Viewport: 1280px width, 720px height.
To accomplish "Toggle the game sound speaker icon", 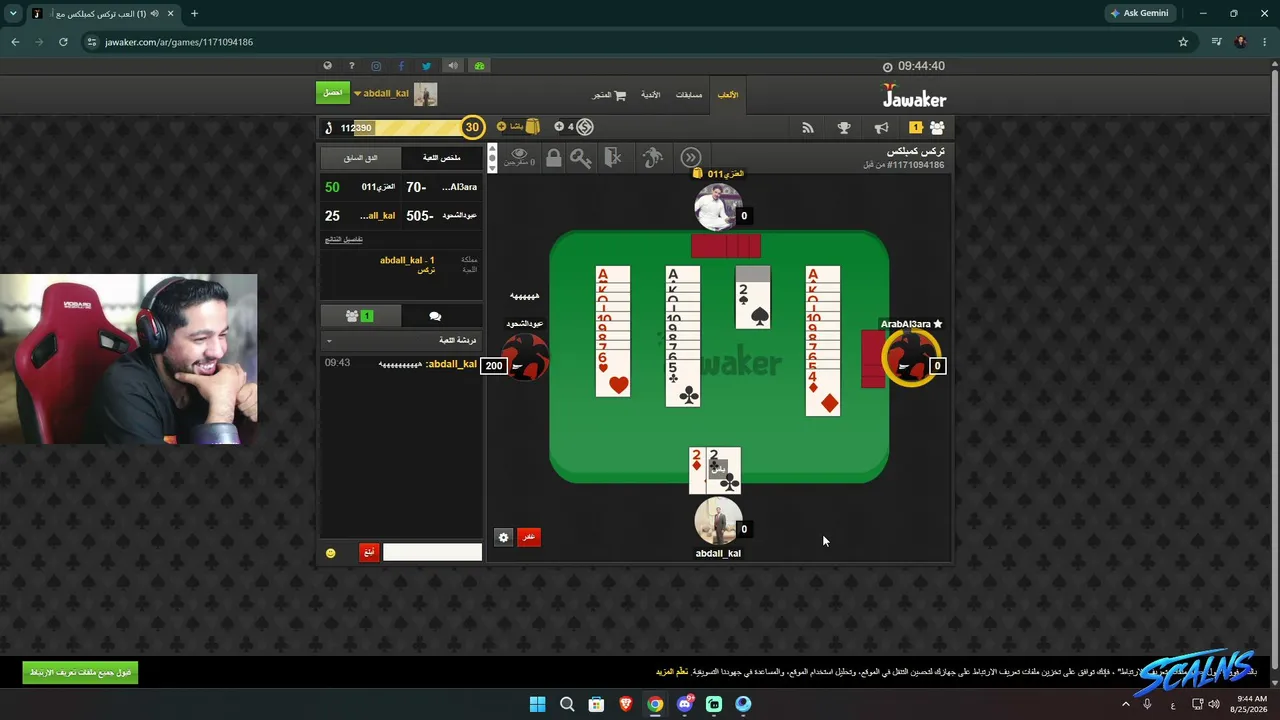I will tap(453, 66).
